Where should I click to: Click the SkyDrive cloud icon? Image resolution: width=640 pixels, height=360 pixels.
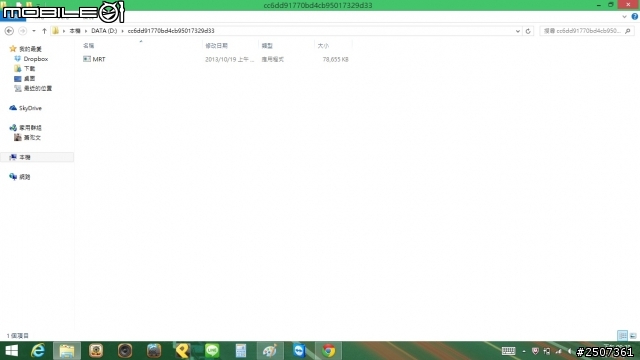(x=13, y=108)
